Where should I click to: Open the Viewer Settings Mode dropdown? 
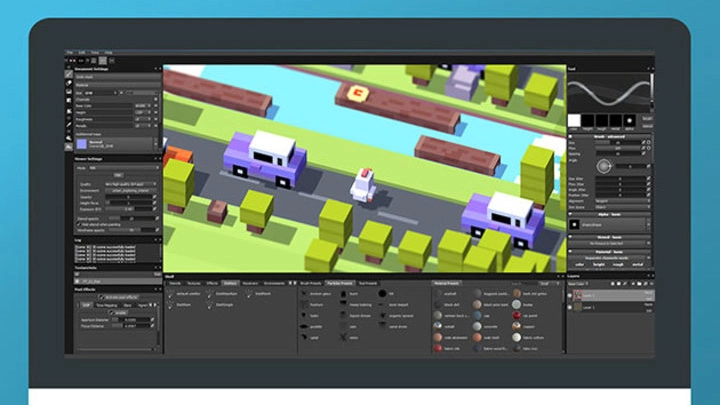pos(124,168)
